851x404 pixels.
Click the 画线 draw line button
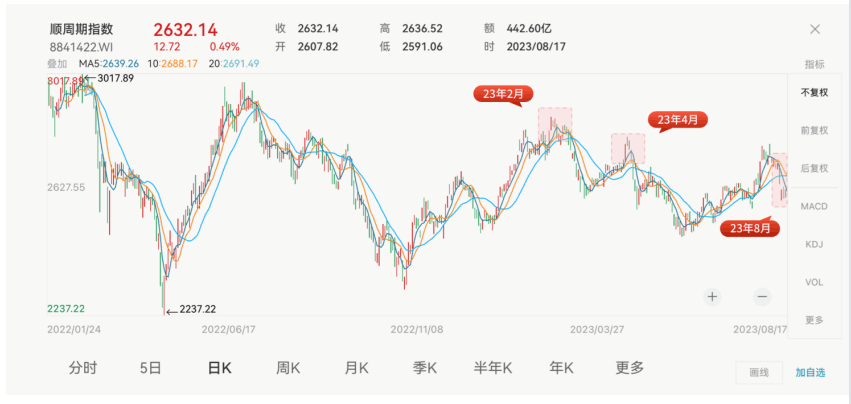(759, 372)
